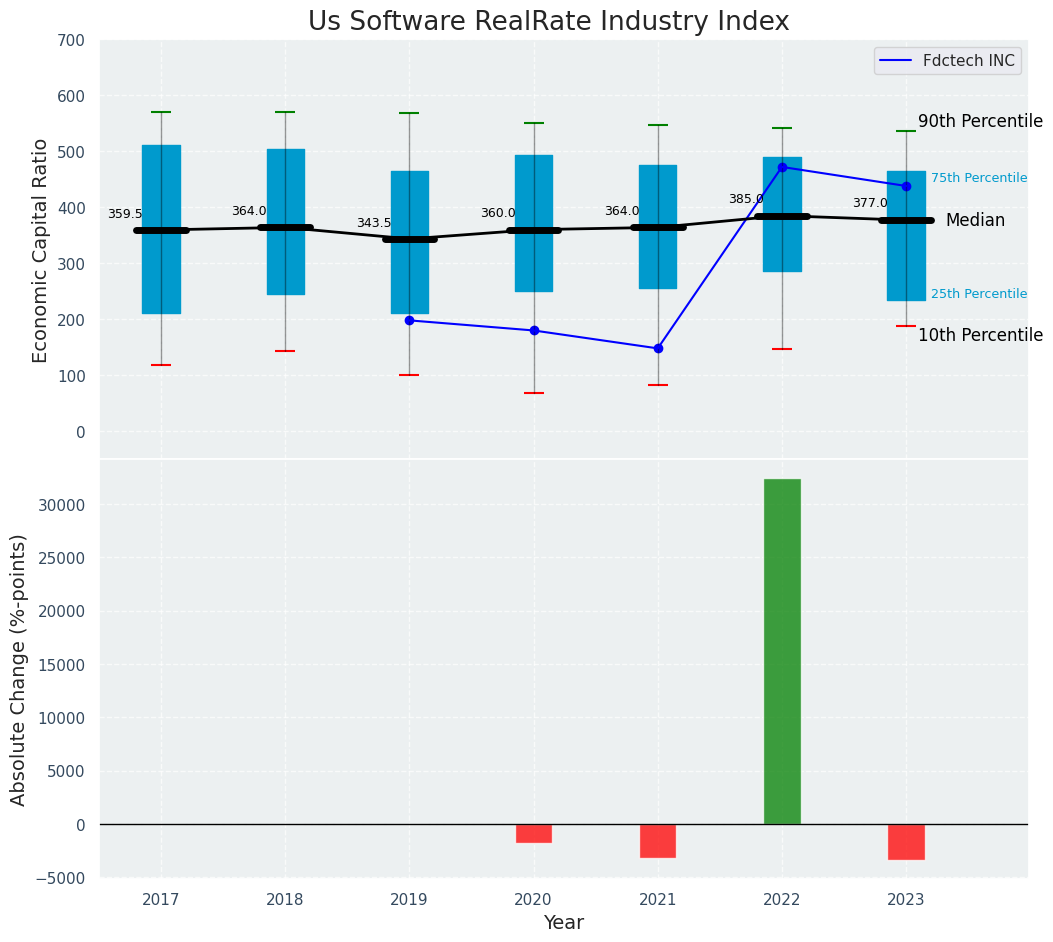Click the median value 360.0
This screenshot has height=942, width=1053.
[x=498, y=213]
